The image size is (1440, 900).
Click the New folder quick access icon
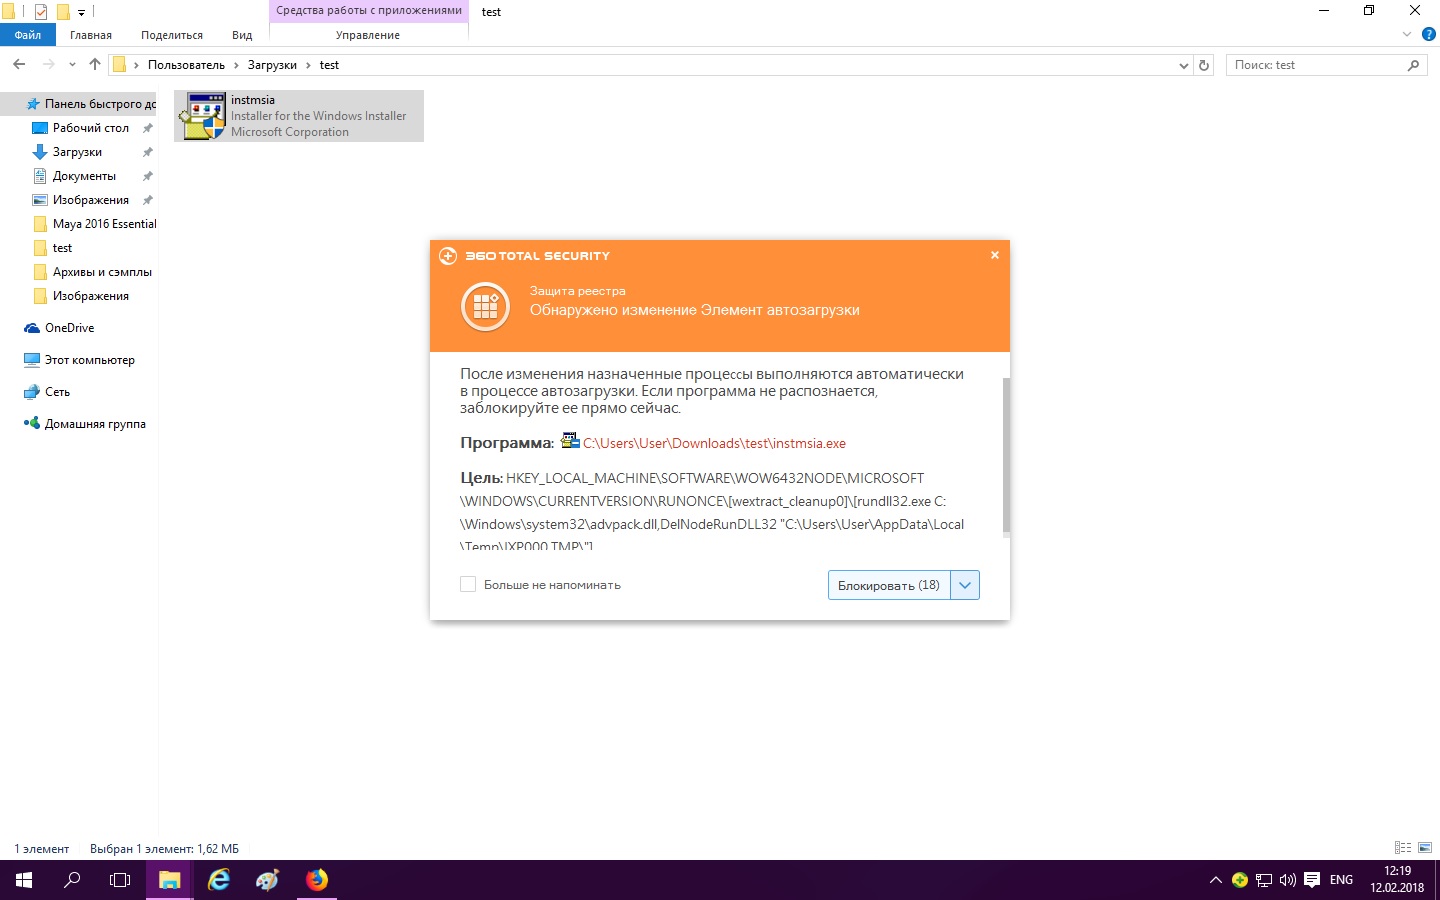pyautogui.click(x=63, y=12)
